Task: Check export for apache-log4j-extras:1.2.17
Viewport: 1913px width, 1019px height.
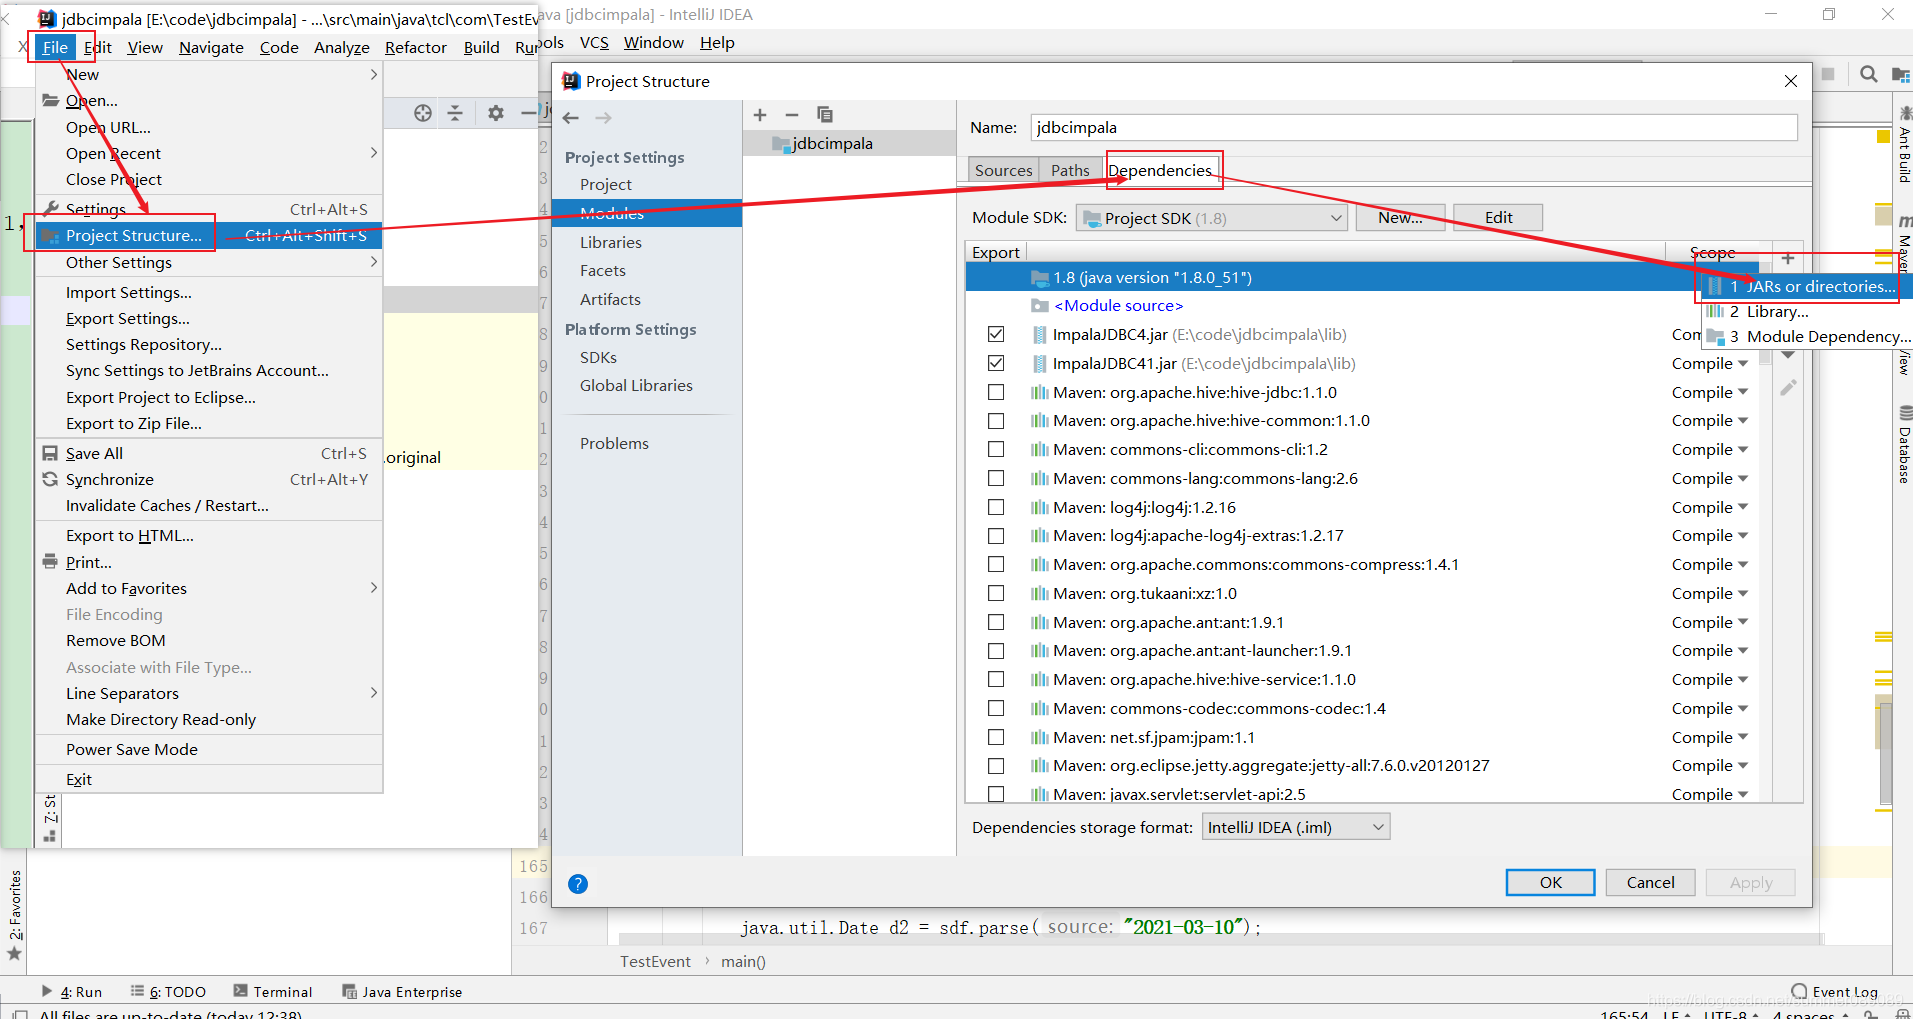Action: (x=996, y=536)
